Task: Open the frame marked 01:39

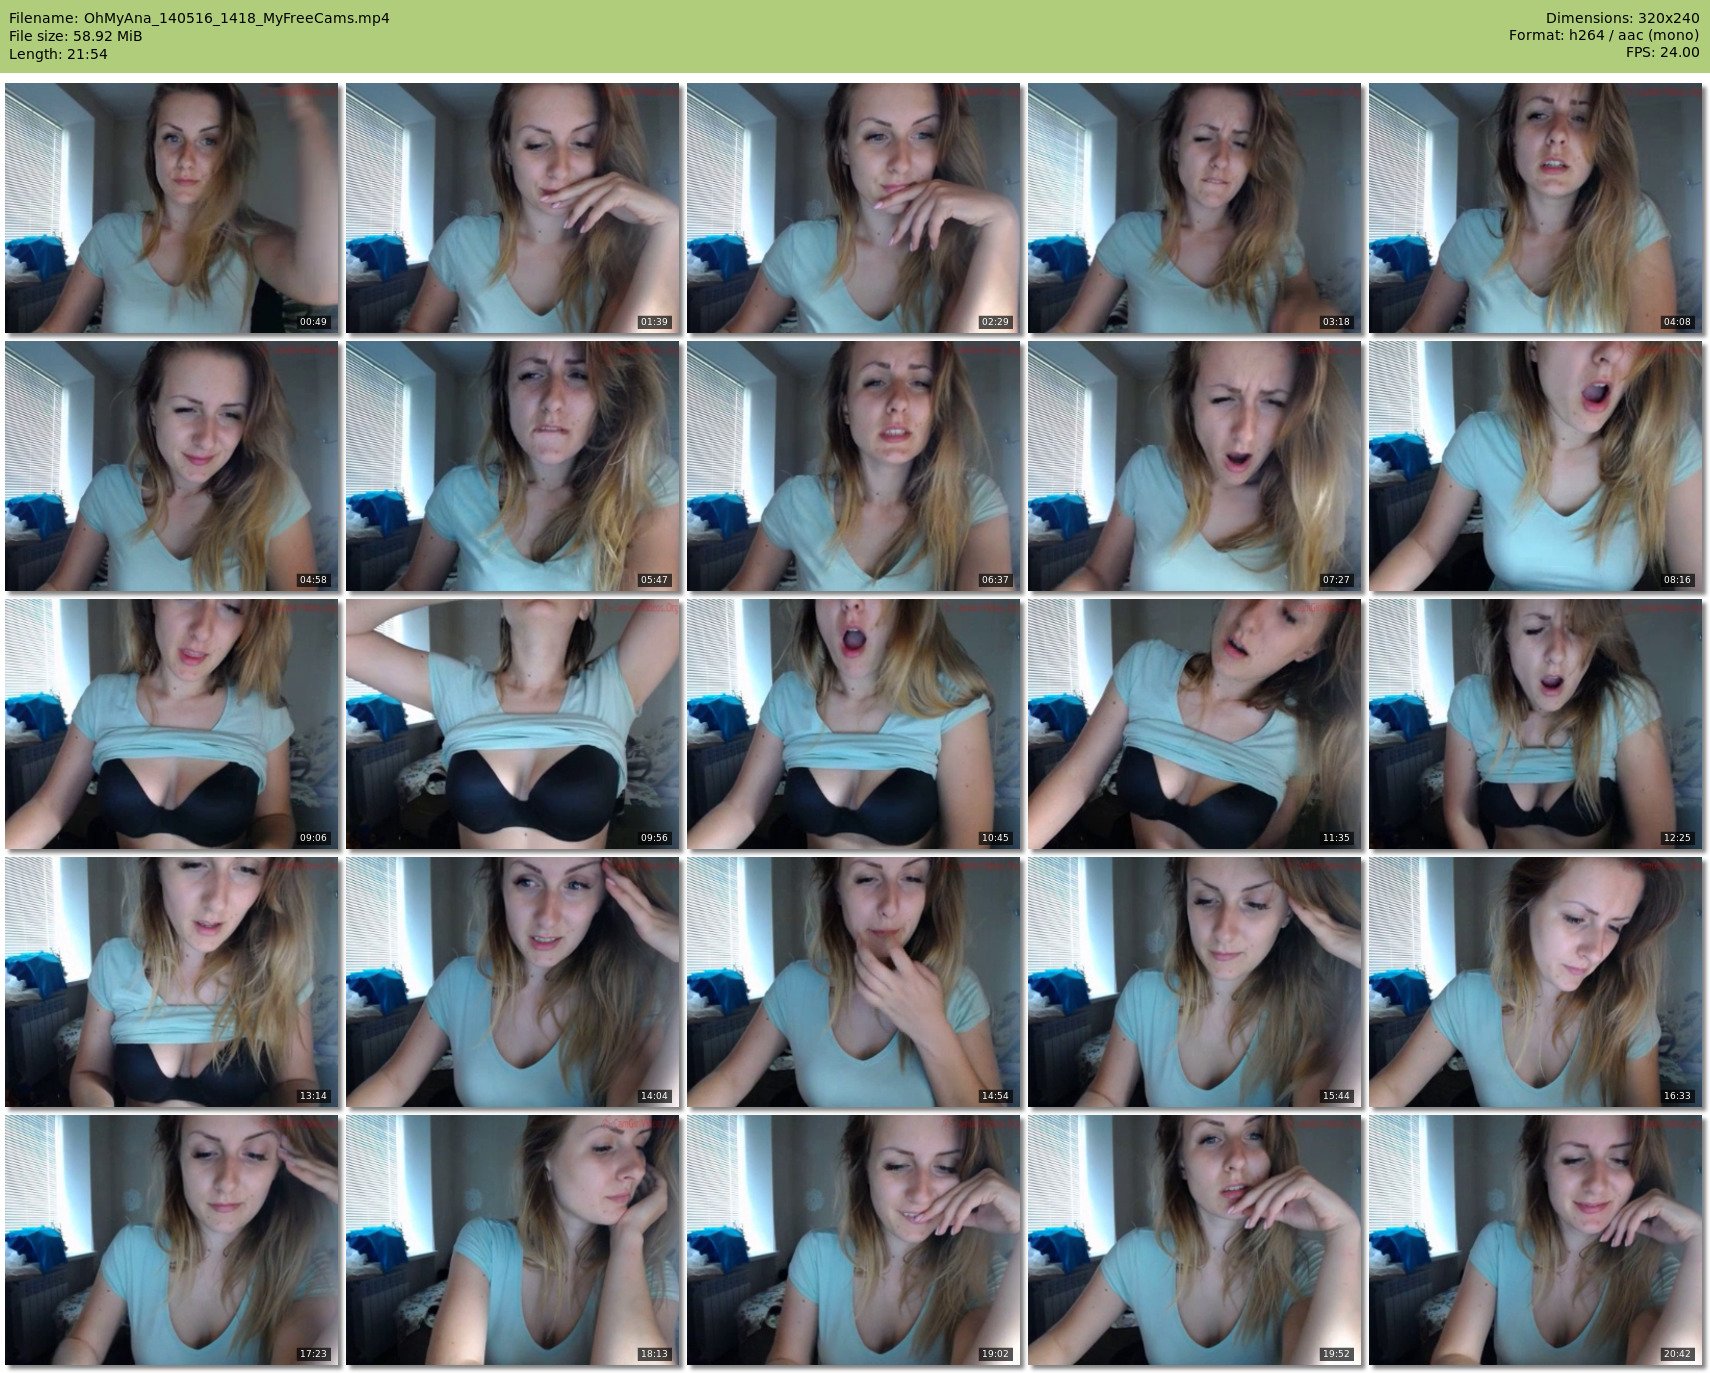Action: [512, 208]
